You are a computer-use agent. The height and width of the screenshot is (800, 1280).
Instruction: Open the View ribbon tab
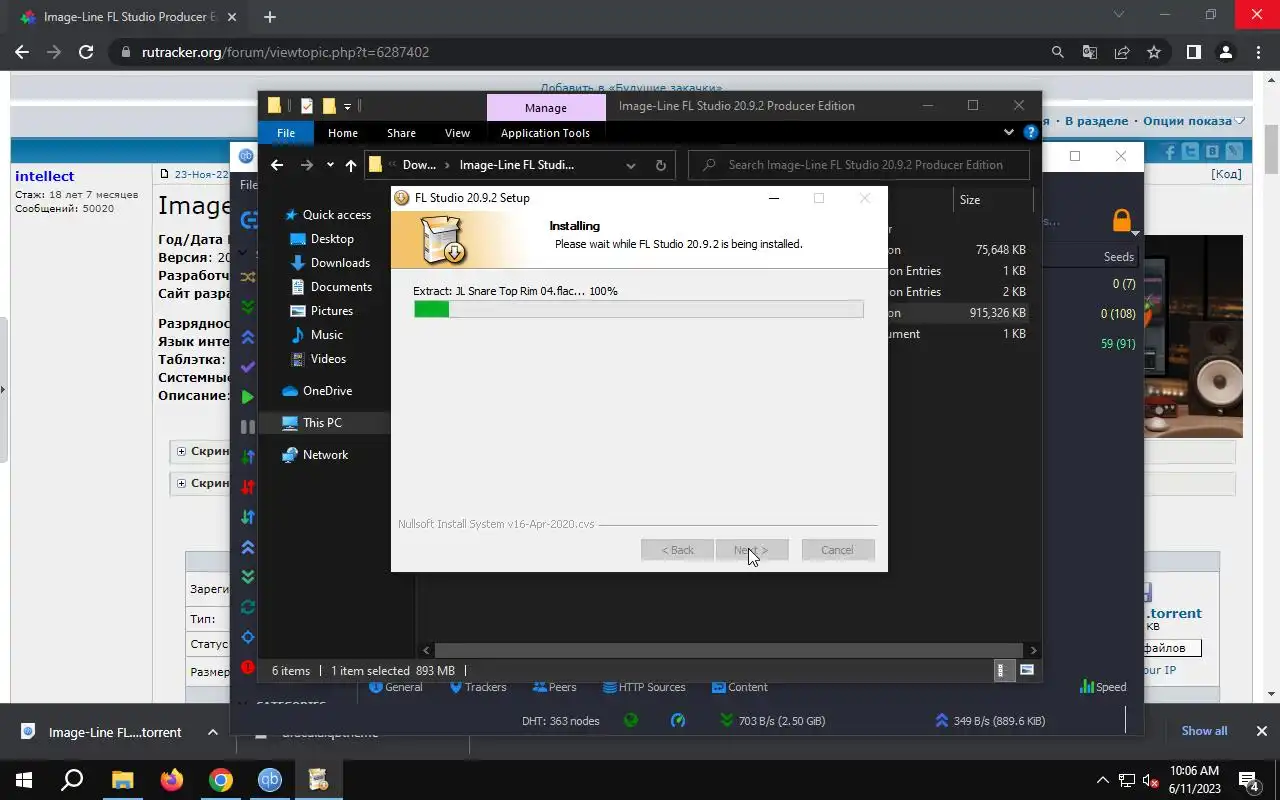pyautogui.click(x=457, y=133)
